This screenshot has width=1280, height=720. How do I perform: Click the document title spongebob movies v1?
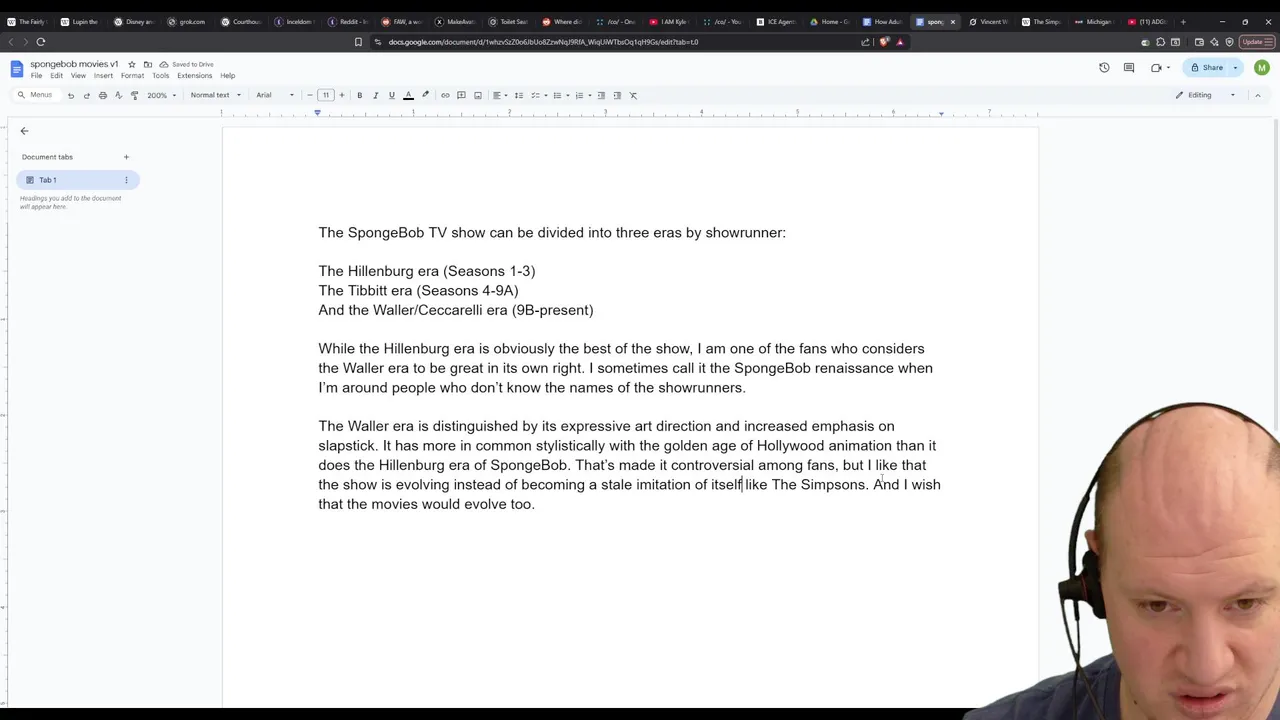[74, 64]
